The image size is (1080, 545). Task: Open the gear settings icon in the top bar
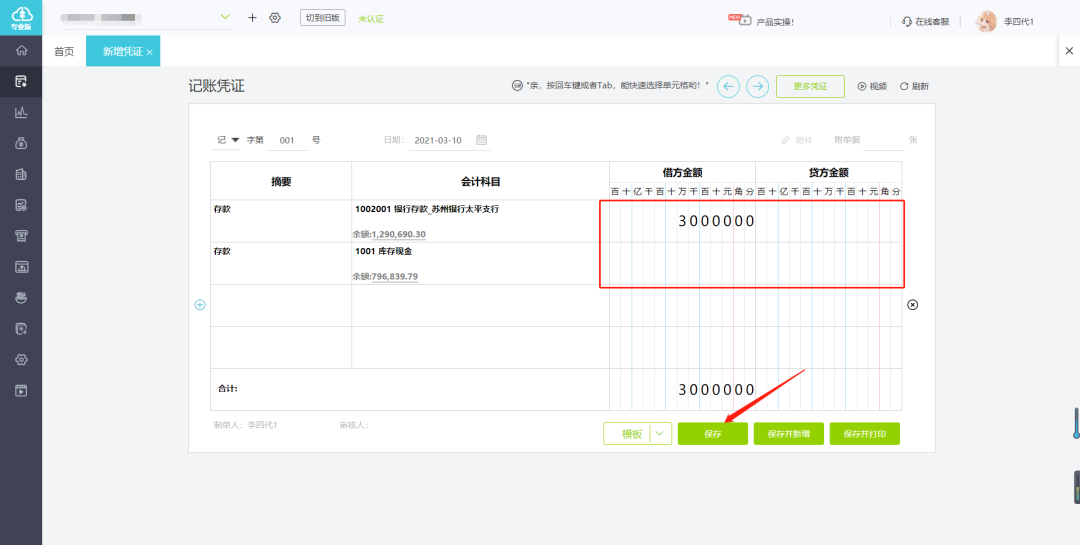click(275, 18)
